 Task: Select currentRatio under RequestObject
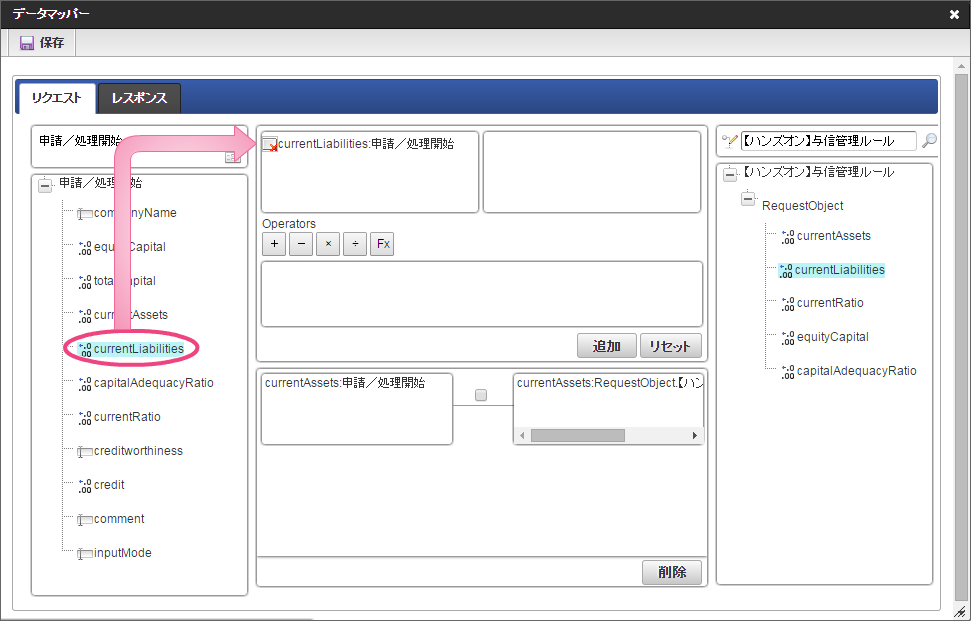(x=830, y=303)
